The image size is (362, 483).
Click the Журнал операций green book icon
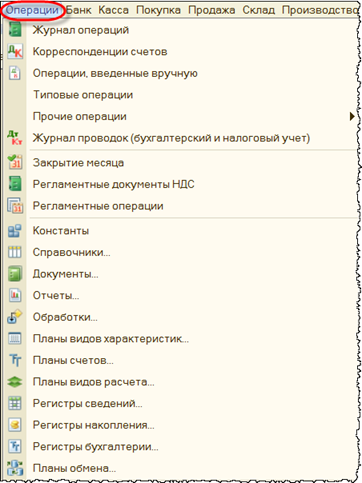[x=15, y=30]
